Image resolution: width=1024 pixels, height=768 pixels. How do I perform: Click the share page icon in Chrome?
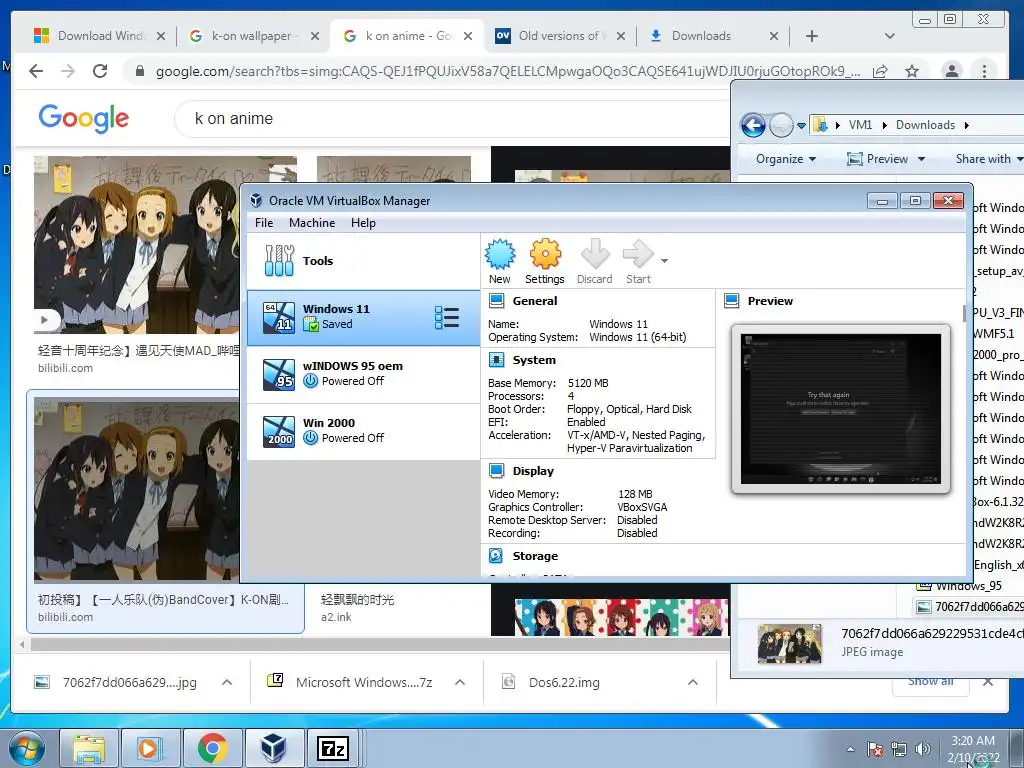coord(880,71)
